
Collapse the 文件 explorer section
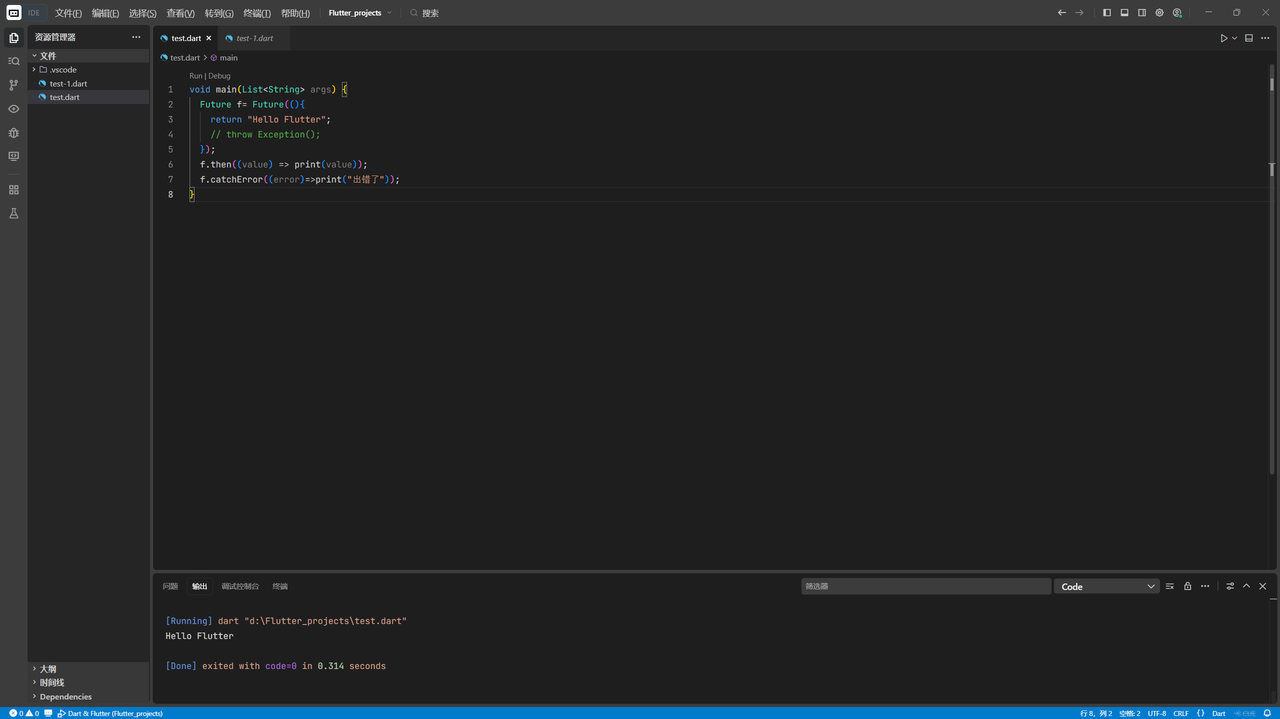pos(88,56)
